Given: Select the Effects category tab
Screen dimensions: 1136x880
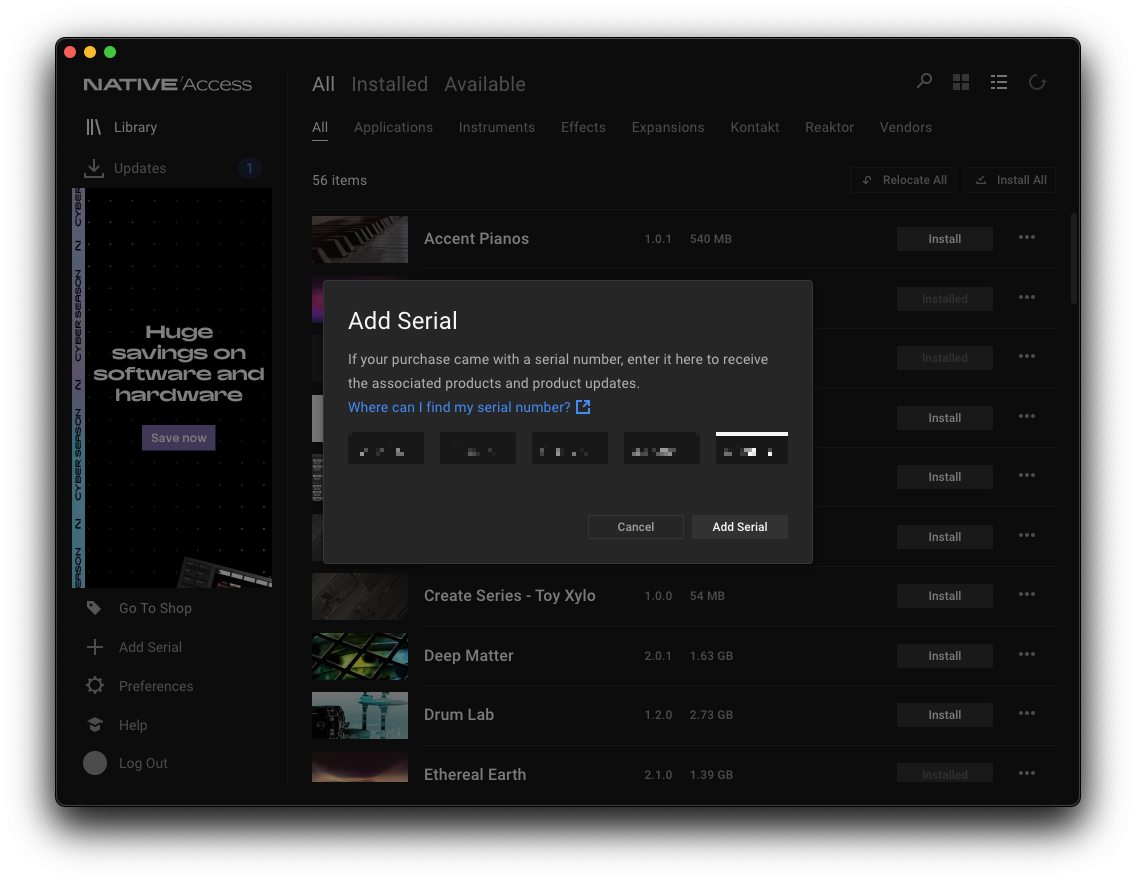Looking at the screenshot, I should pyautogui.click(x=582, y=127).
